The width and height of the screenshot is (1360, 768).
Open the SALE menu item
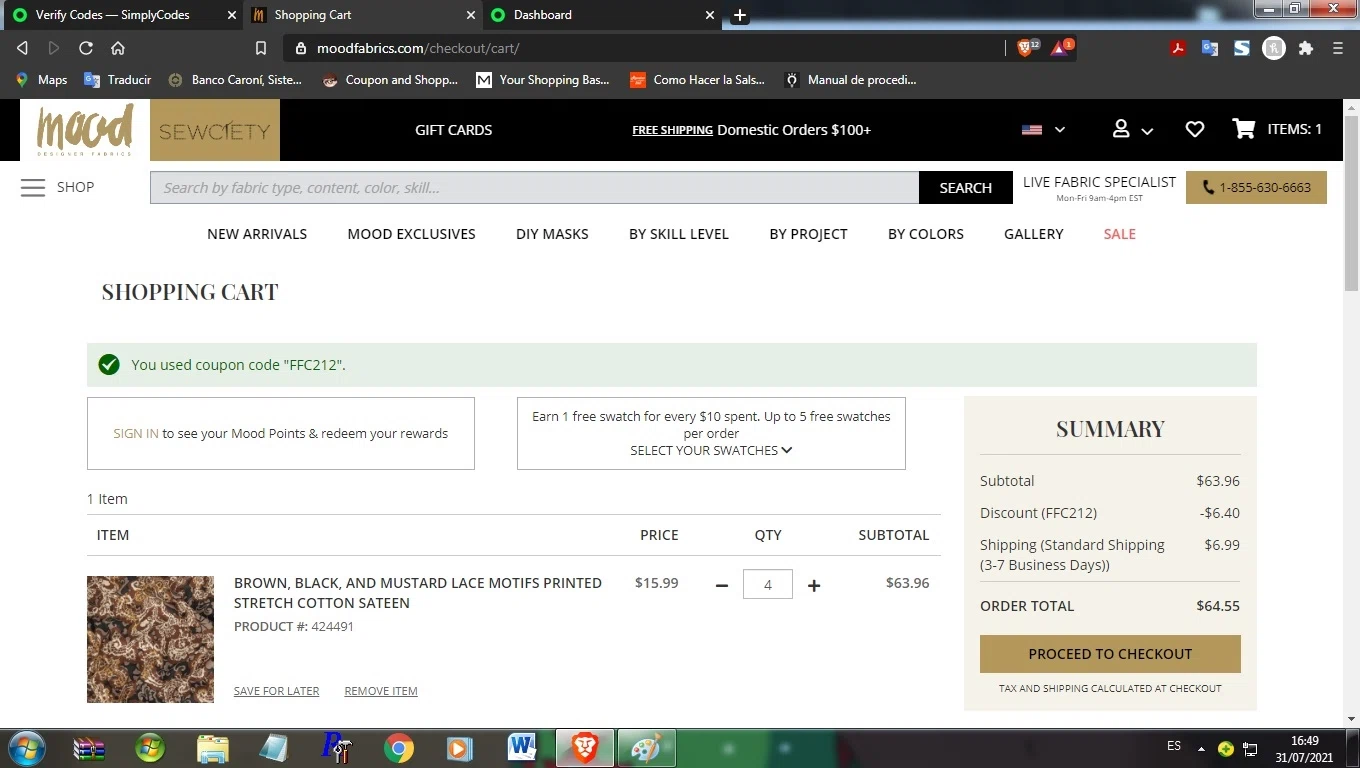pos(1119,234)
